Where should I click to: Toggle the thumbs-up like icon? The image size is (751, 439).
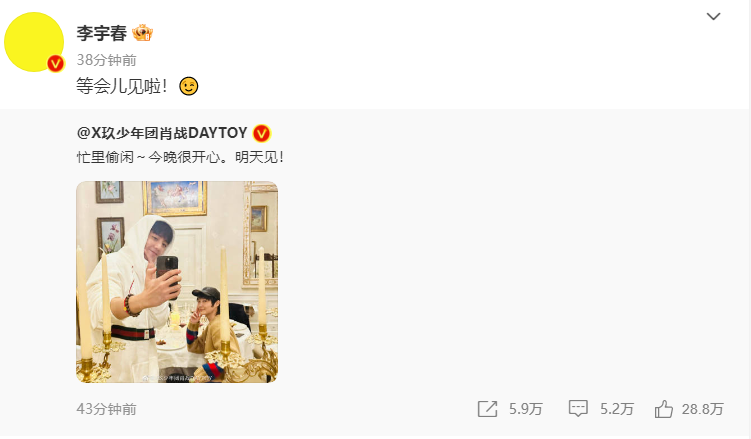click(x=664, y=408)
